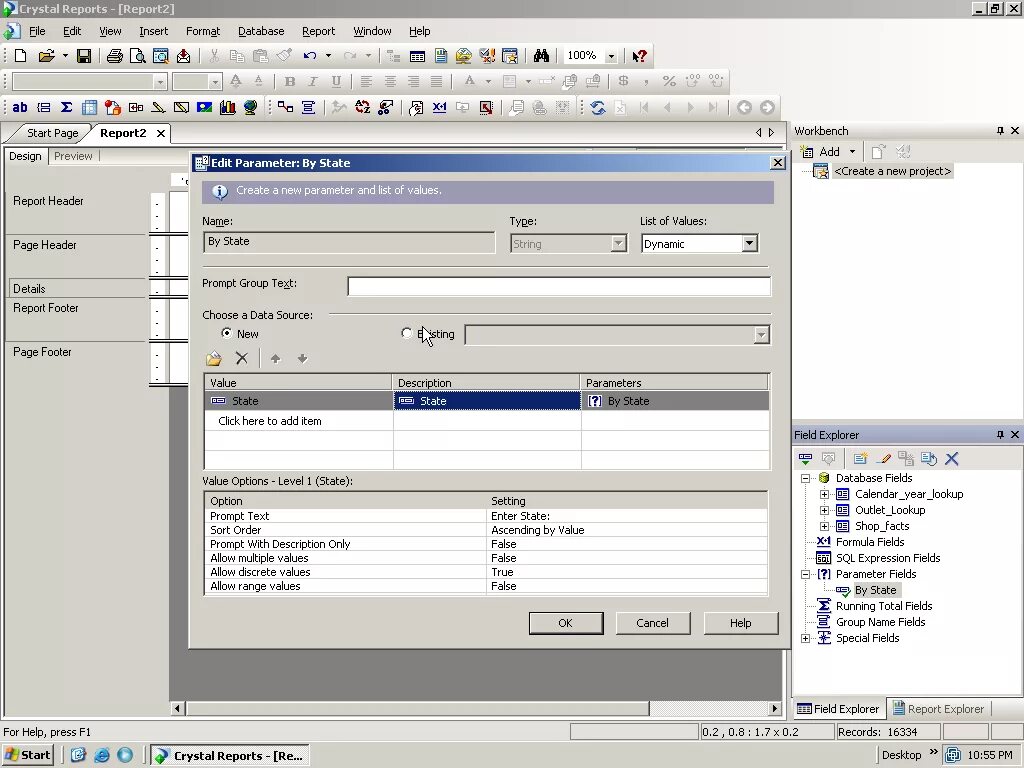Image resolution: width=1024 pixels, height=768 pixels.
Task: Open the List of Values Dynamic dropdown
Action: (x=749, y=244)
